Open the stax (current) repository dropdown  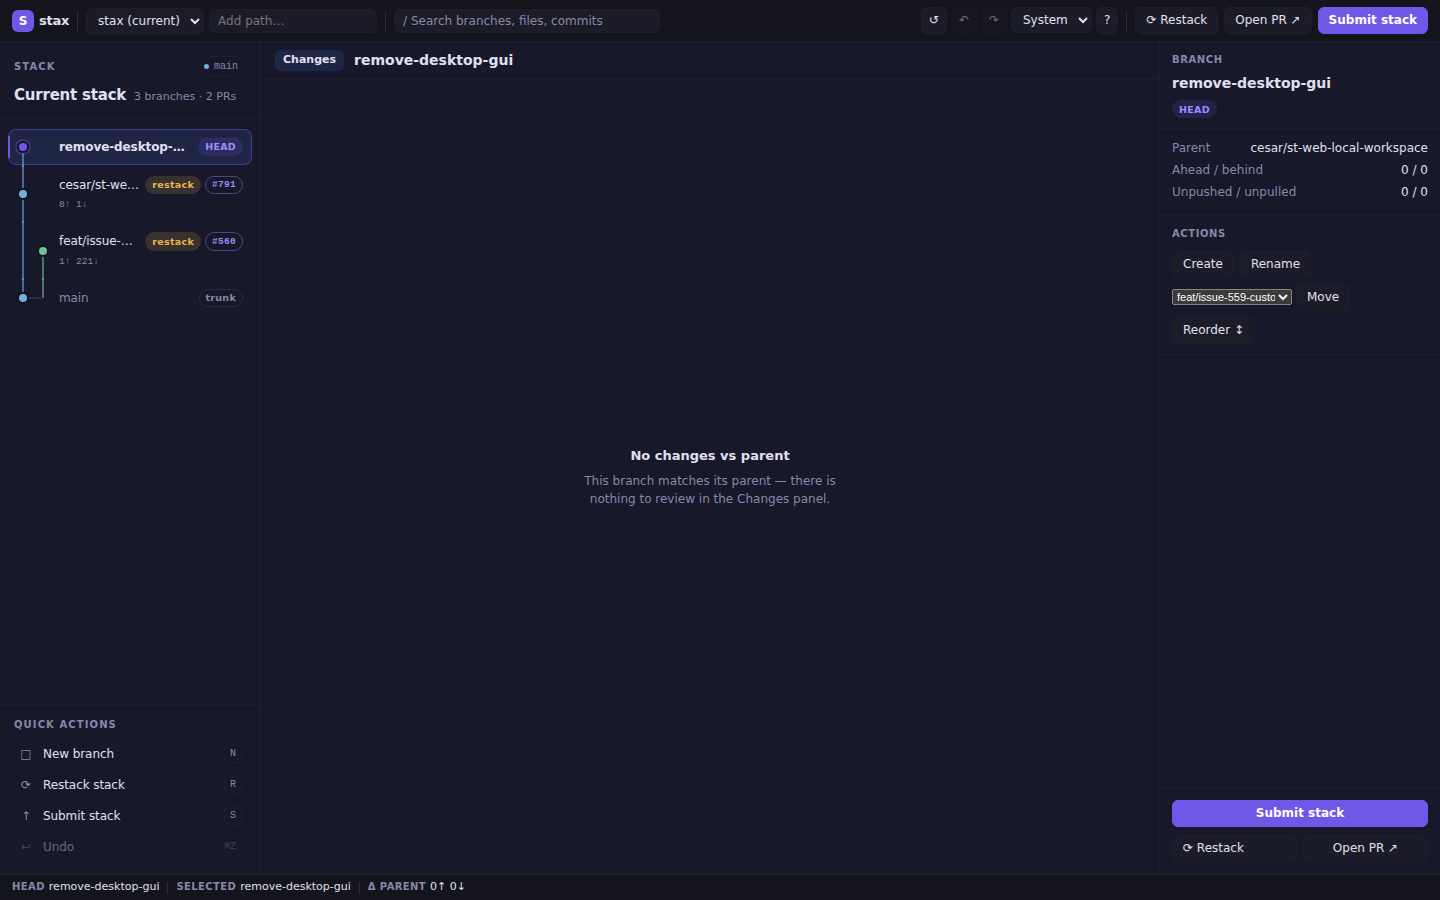point(145,20)
